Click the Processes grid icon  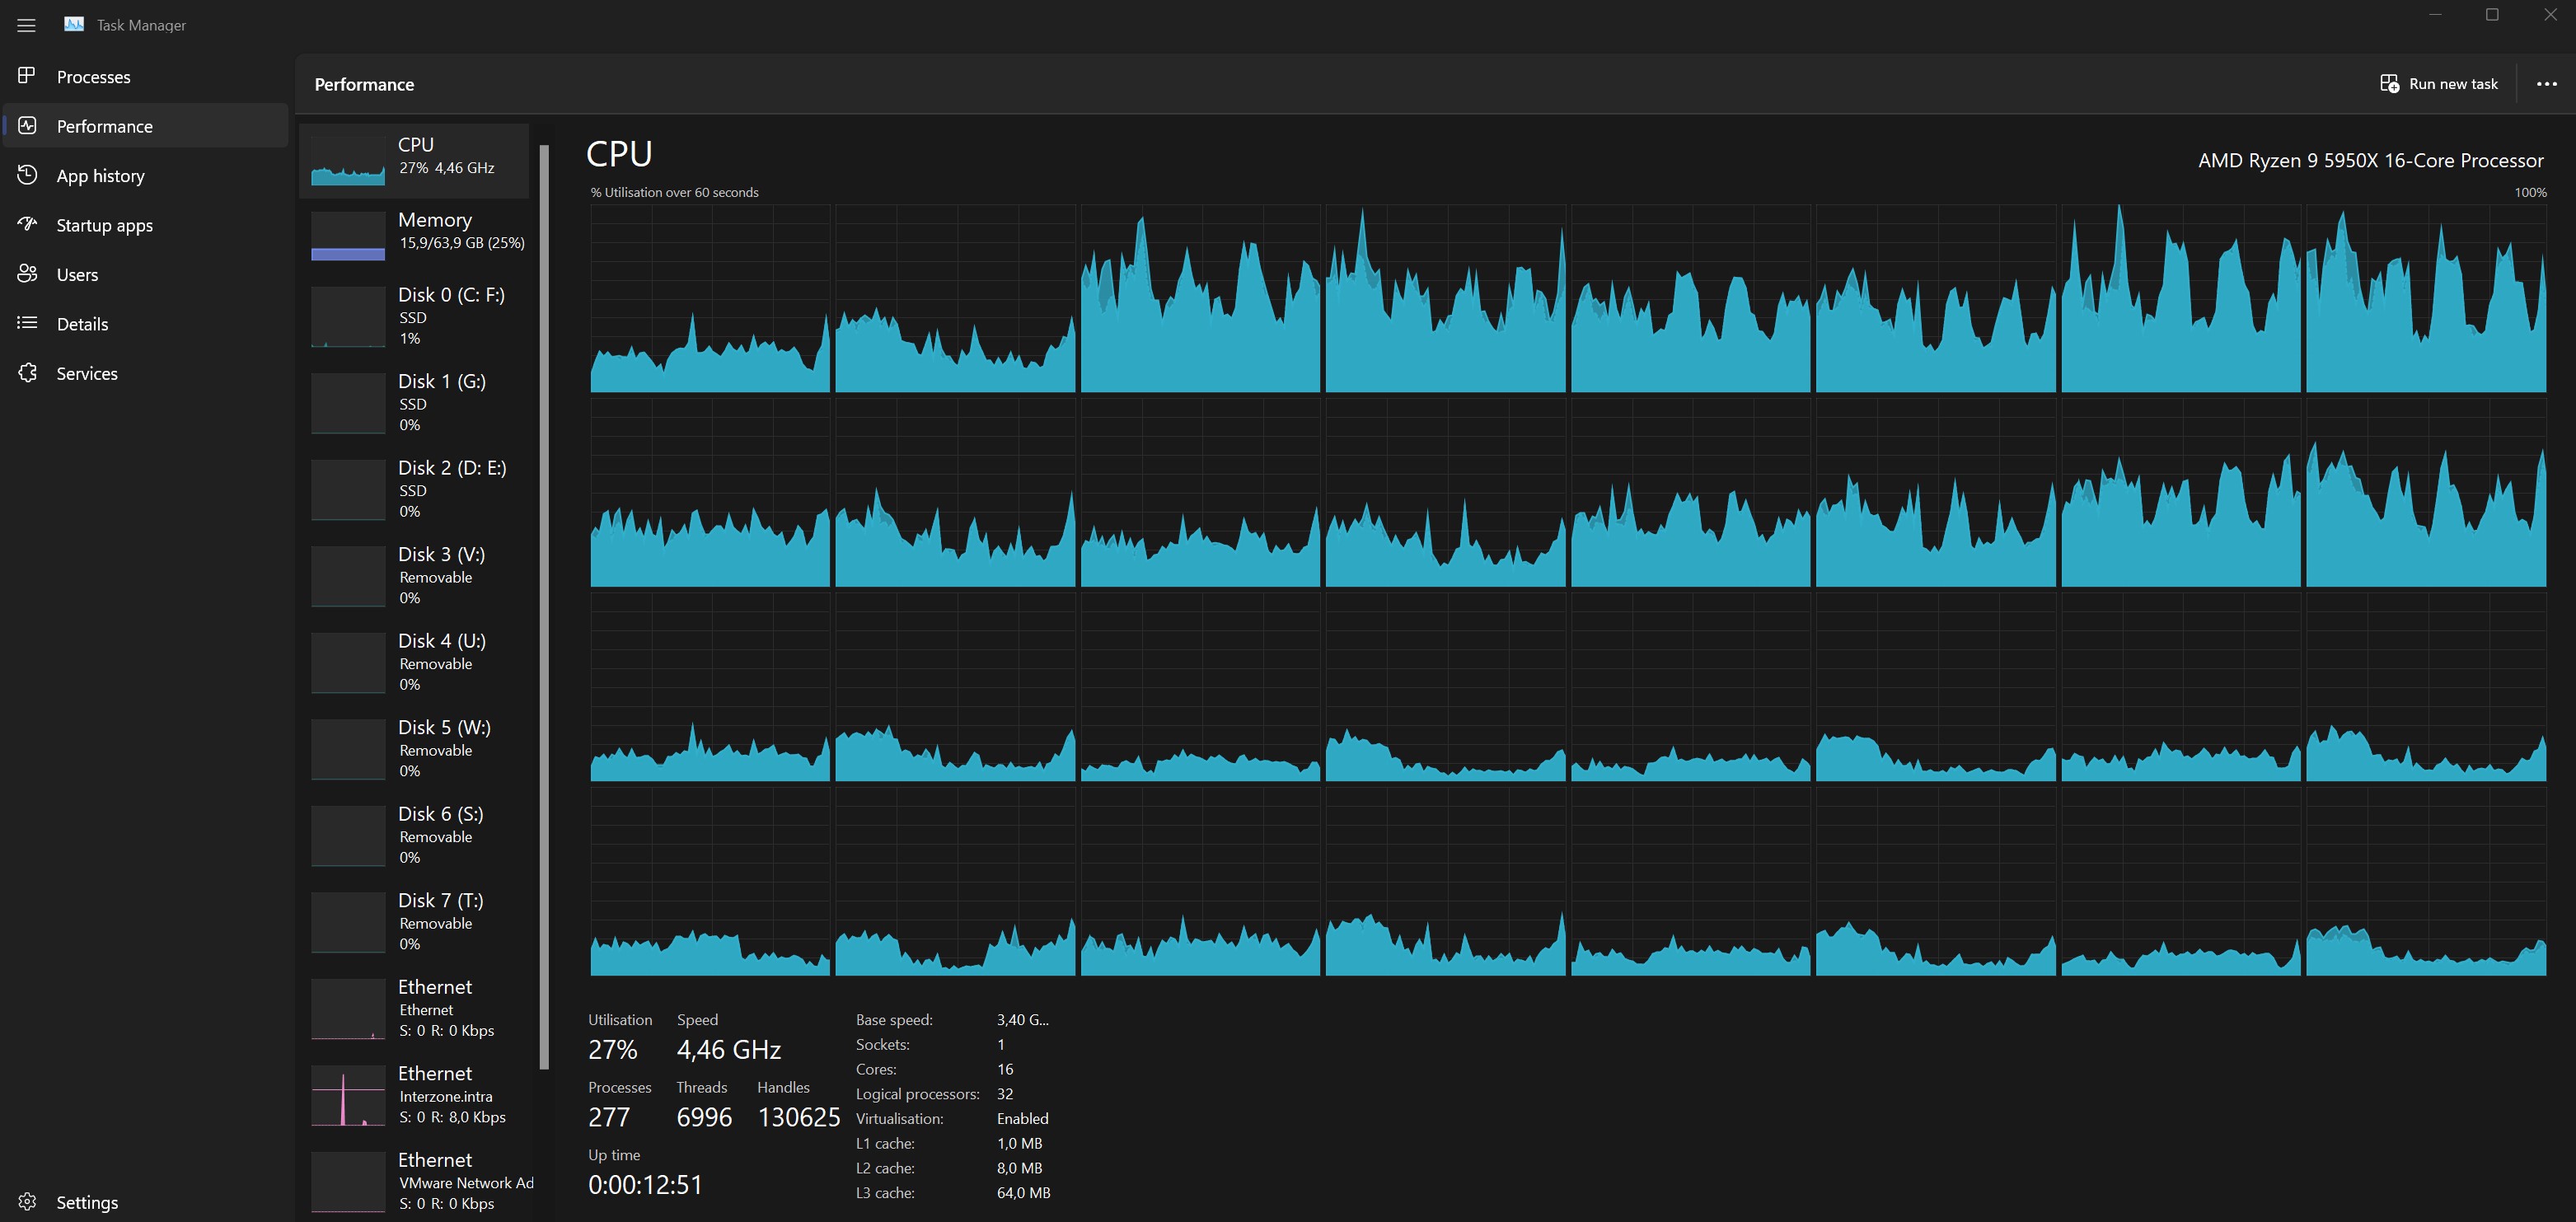pos(27,76)
